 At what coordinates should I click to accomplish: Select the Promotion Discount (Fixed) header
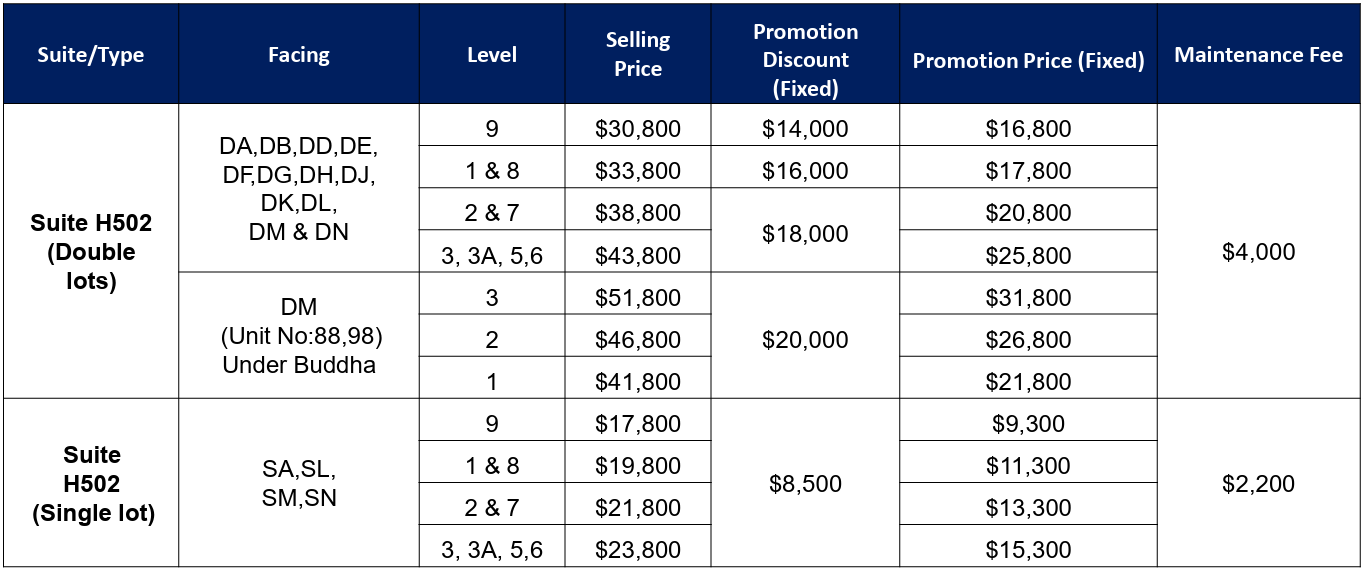tap(805, 54)
